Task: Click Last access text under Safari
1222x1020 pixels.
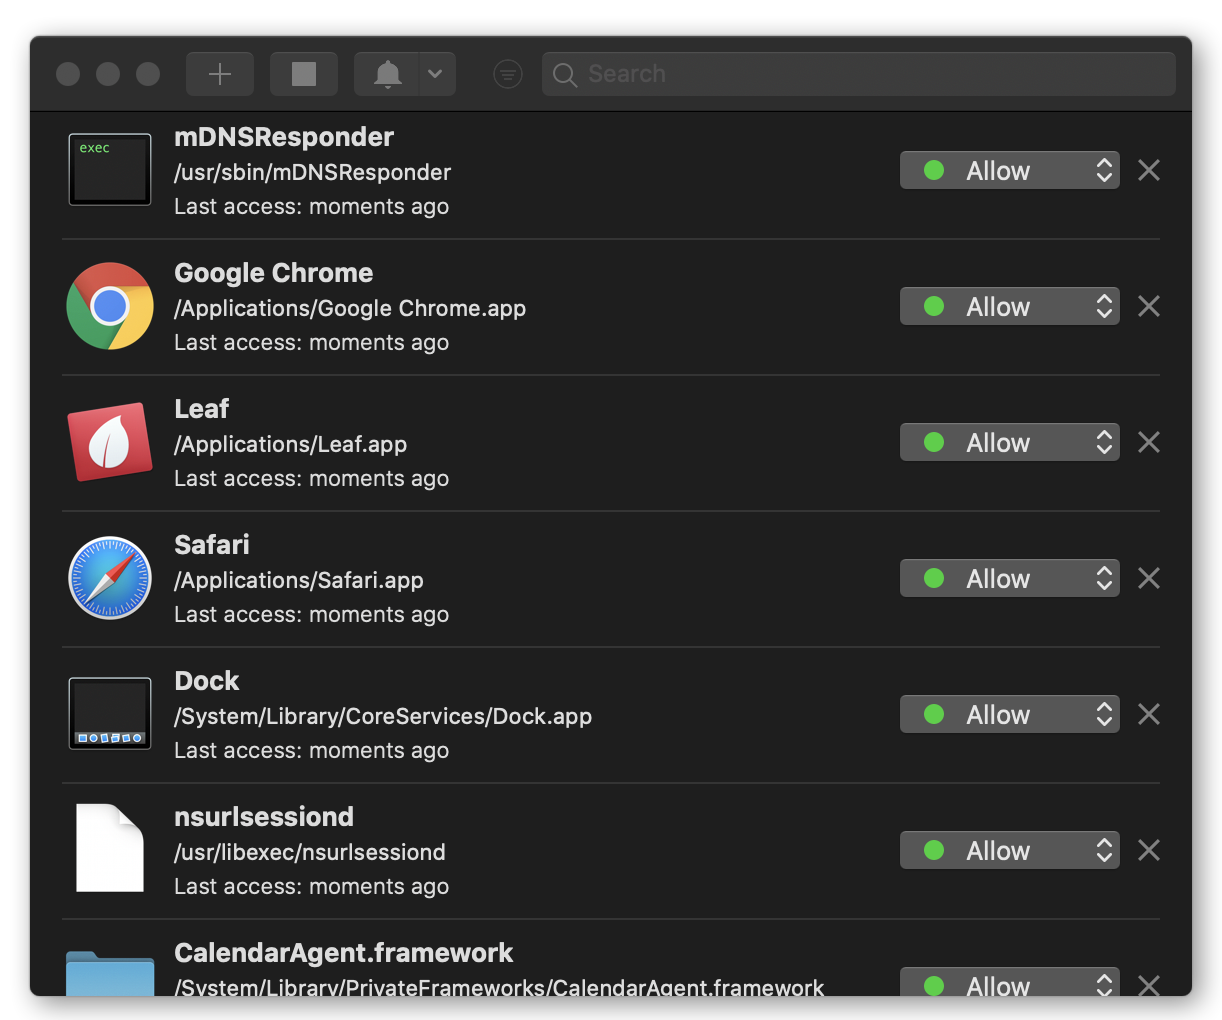Action: (311, 614)
